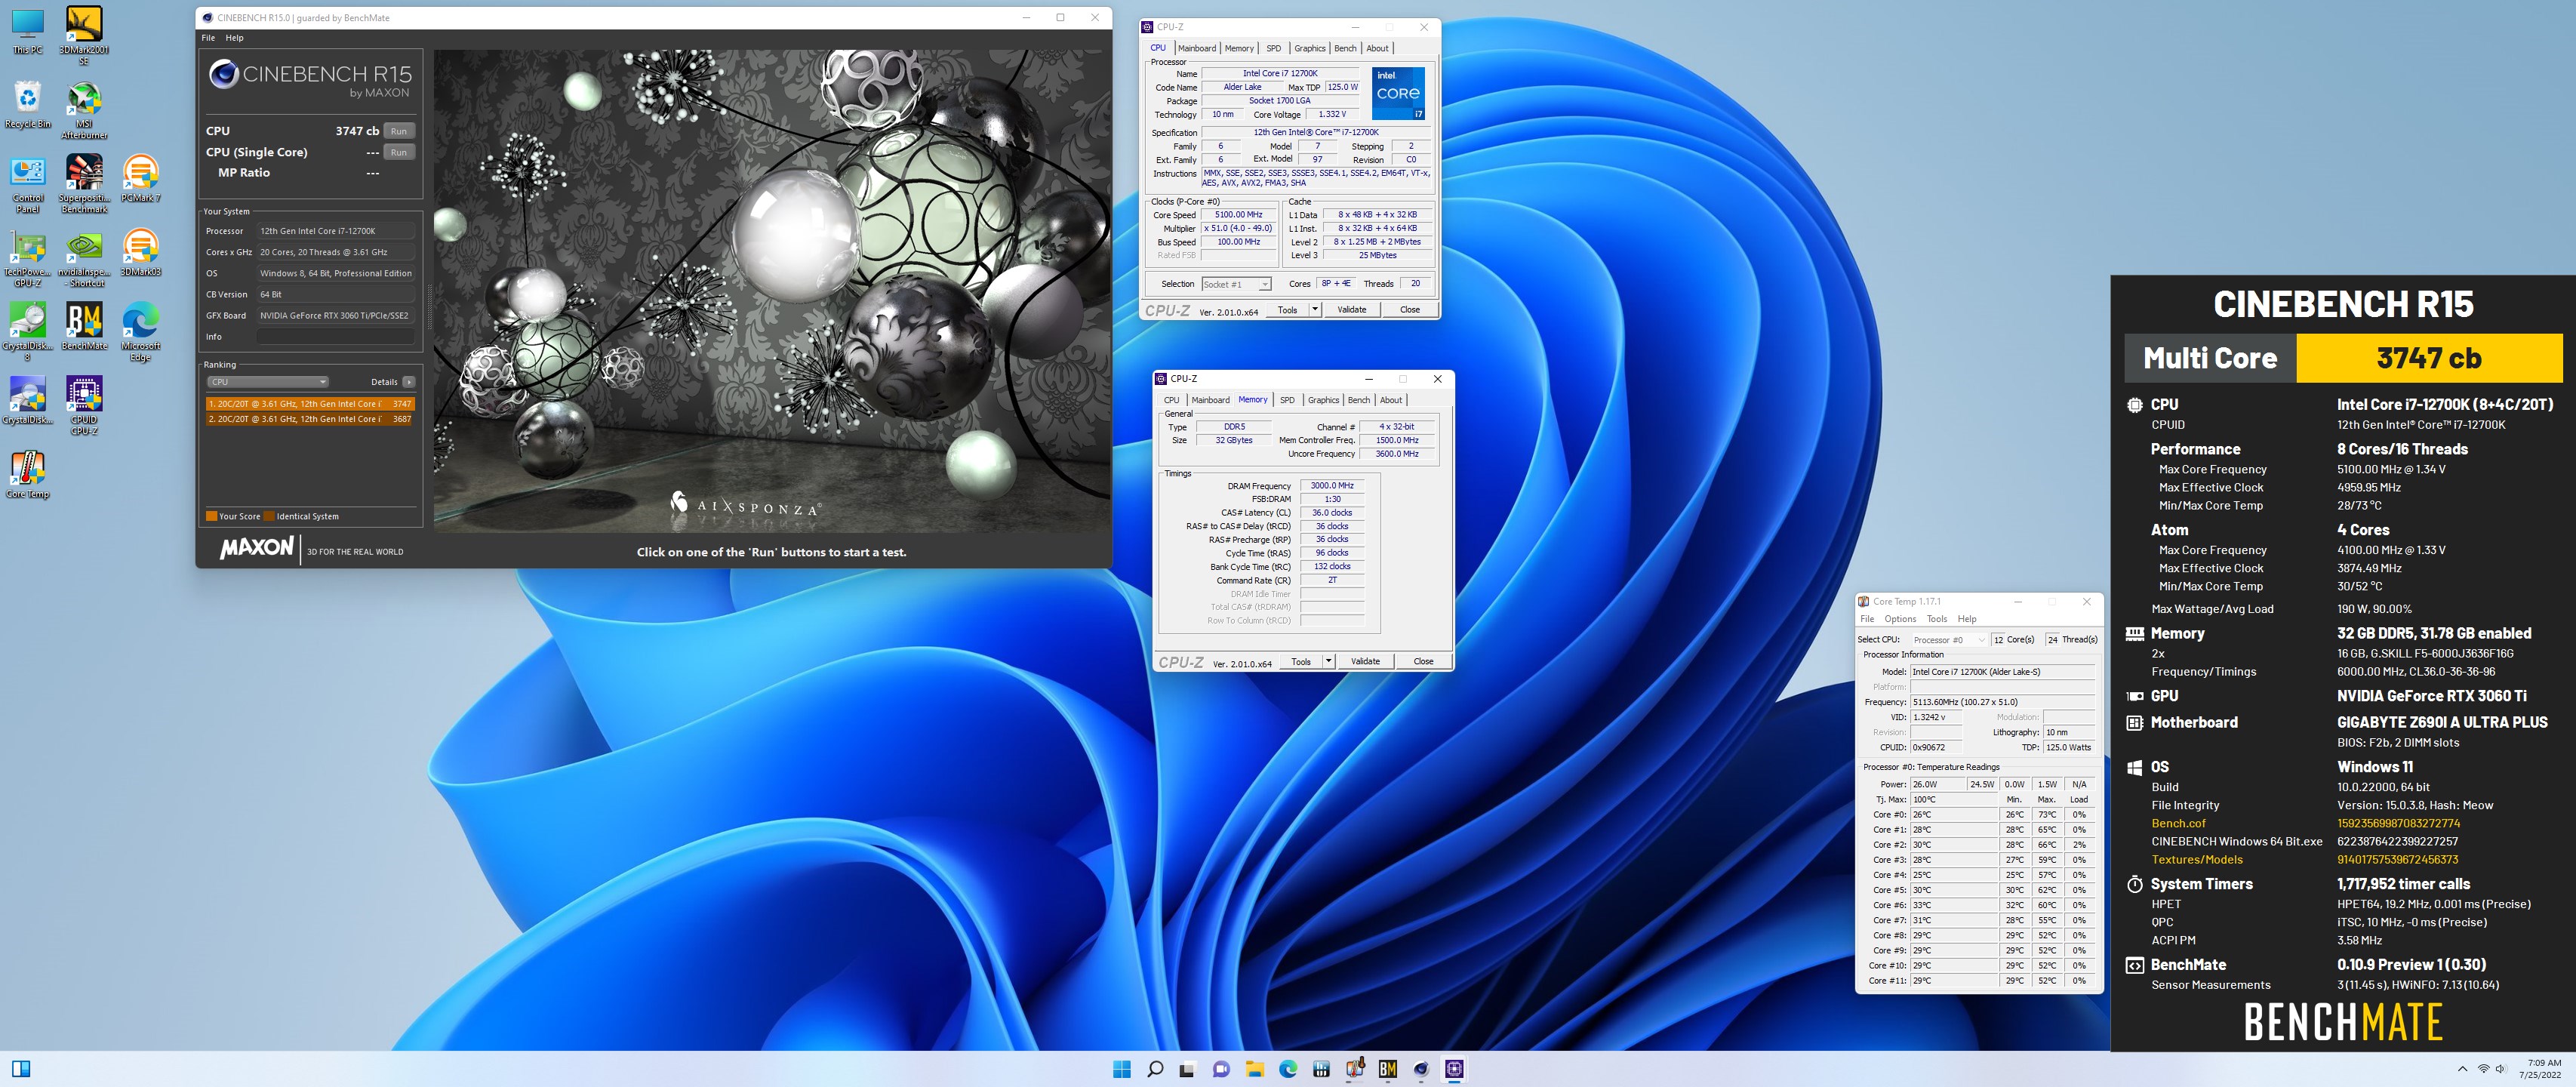Screen dimensions: 2576x1087
Task: Run the Cinebench CPU multi-core test
Action: 399,131
